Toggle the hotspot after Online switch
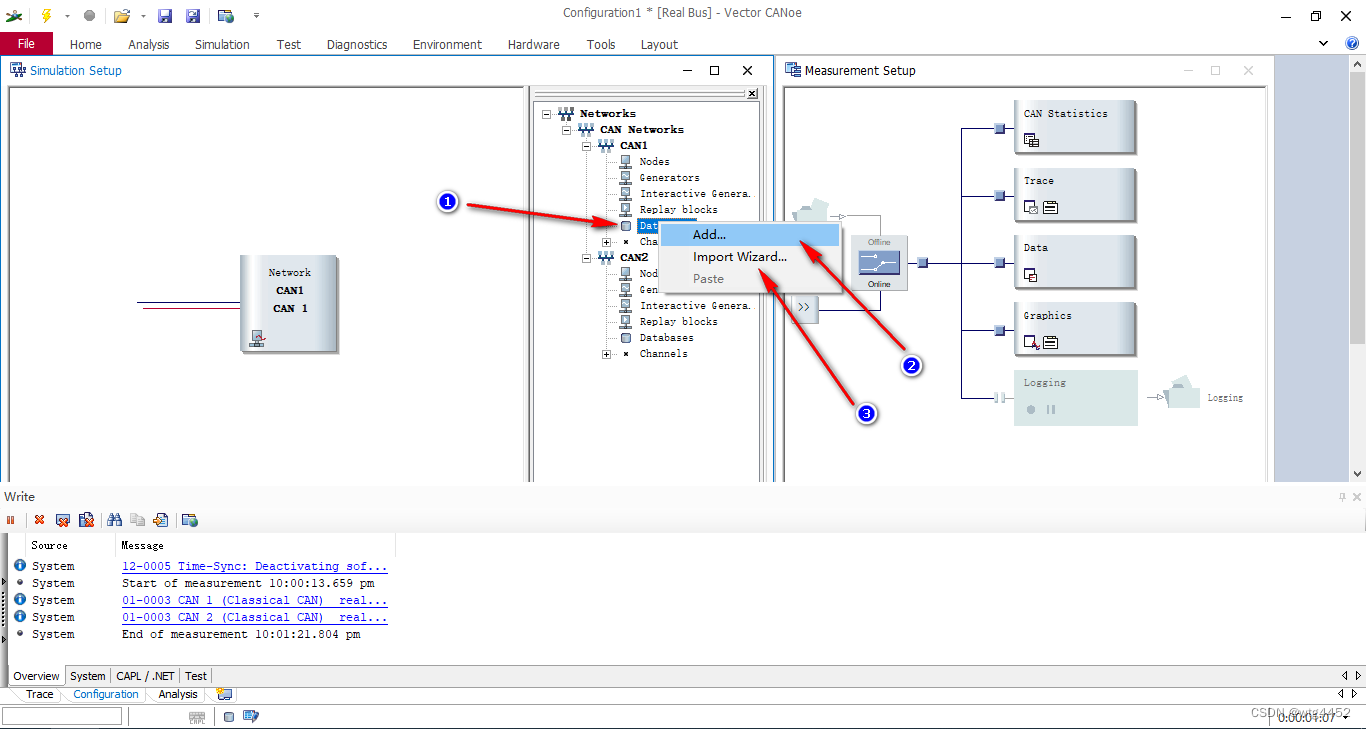The height and width of the screenshot is (729, 1366). [x=923, y=263]
